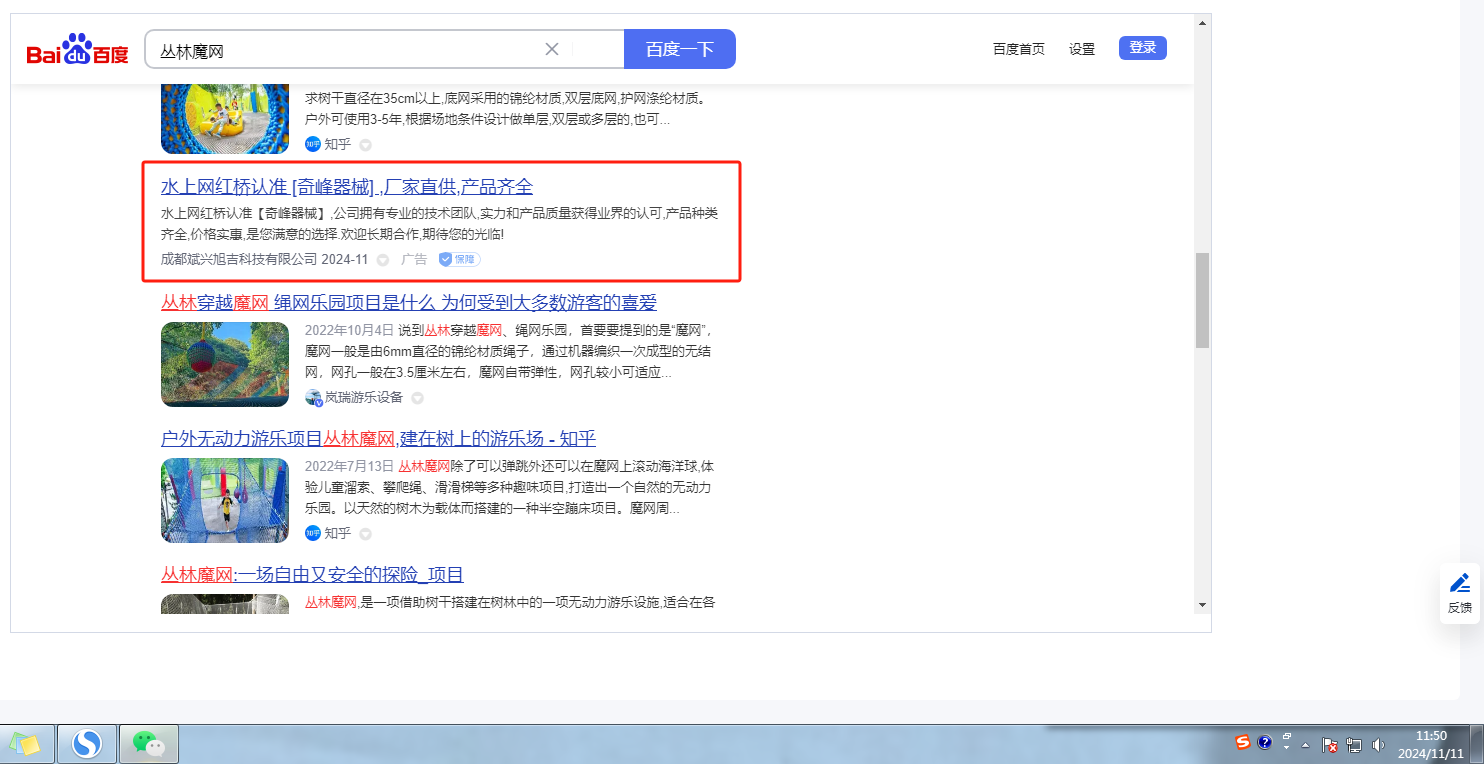Open the Action Center flag icon
The image size is (1484, 764).
pyautogui.click(x=1331, y=744)
